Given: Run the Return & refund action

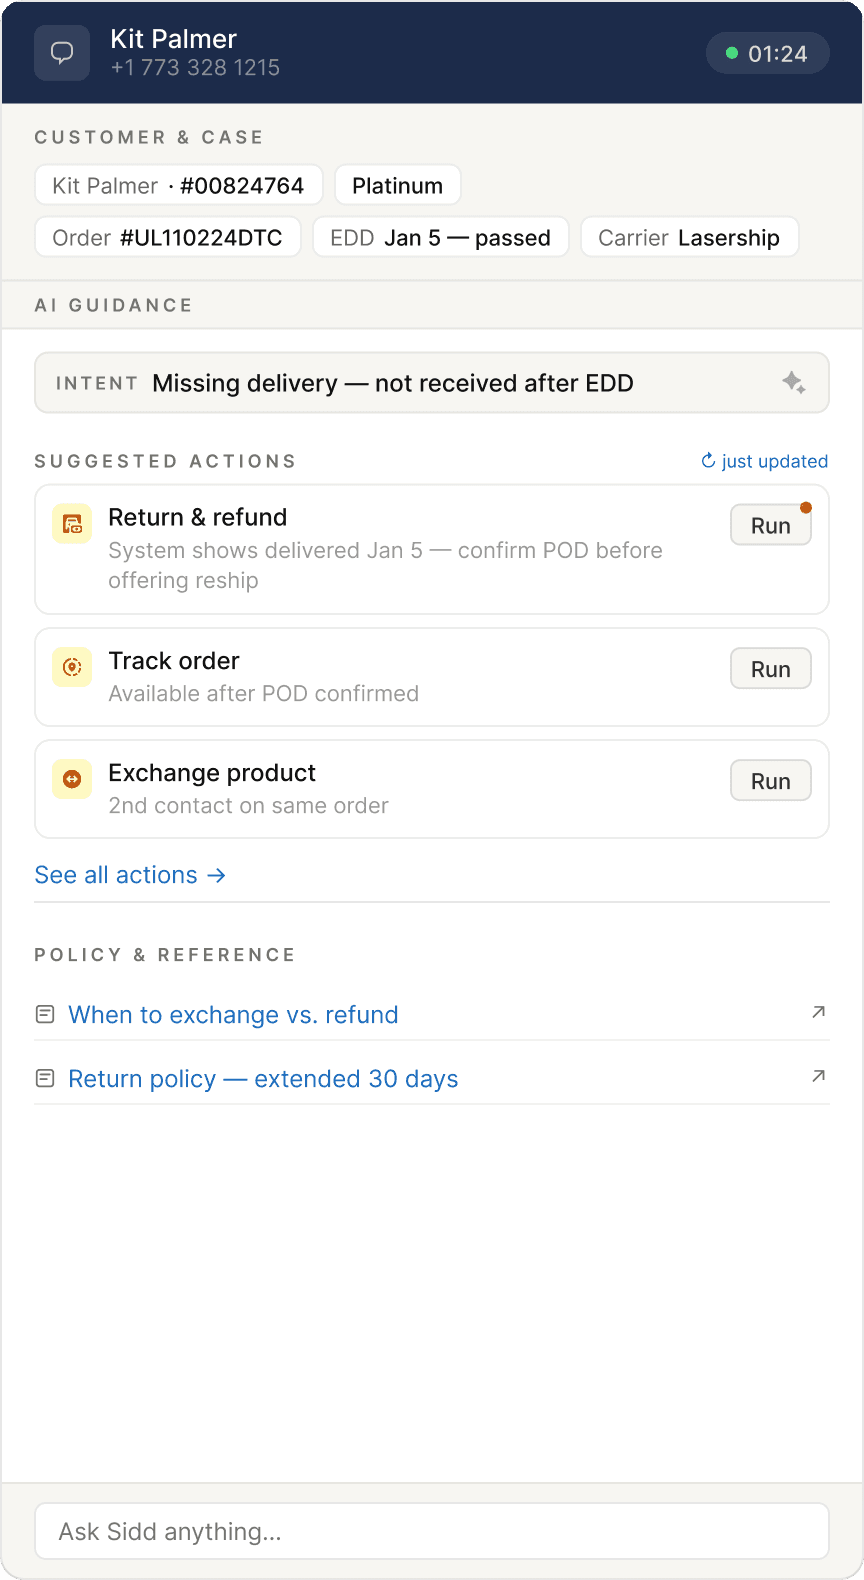Looking at the screenshot, I should (x=770, y=526).
